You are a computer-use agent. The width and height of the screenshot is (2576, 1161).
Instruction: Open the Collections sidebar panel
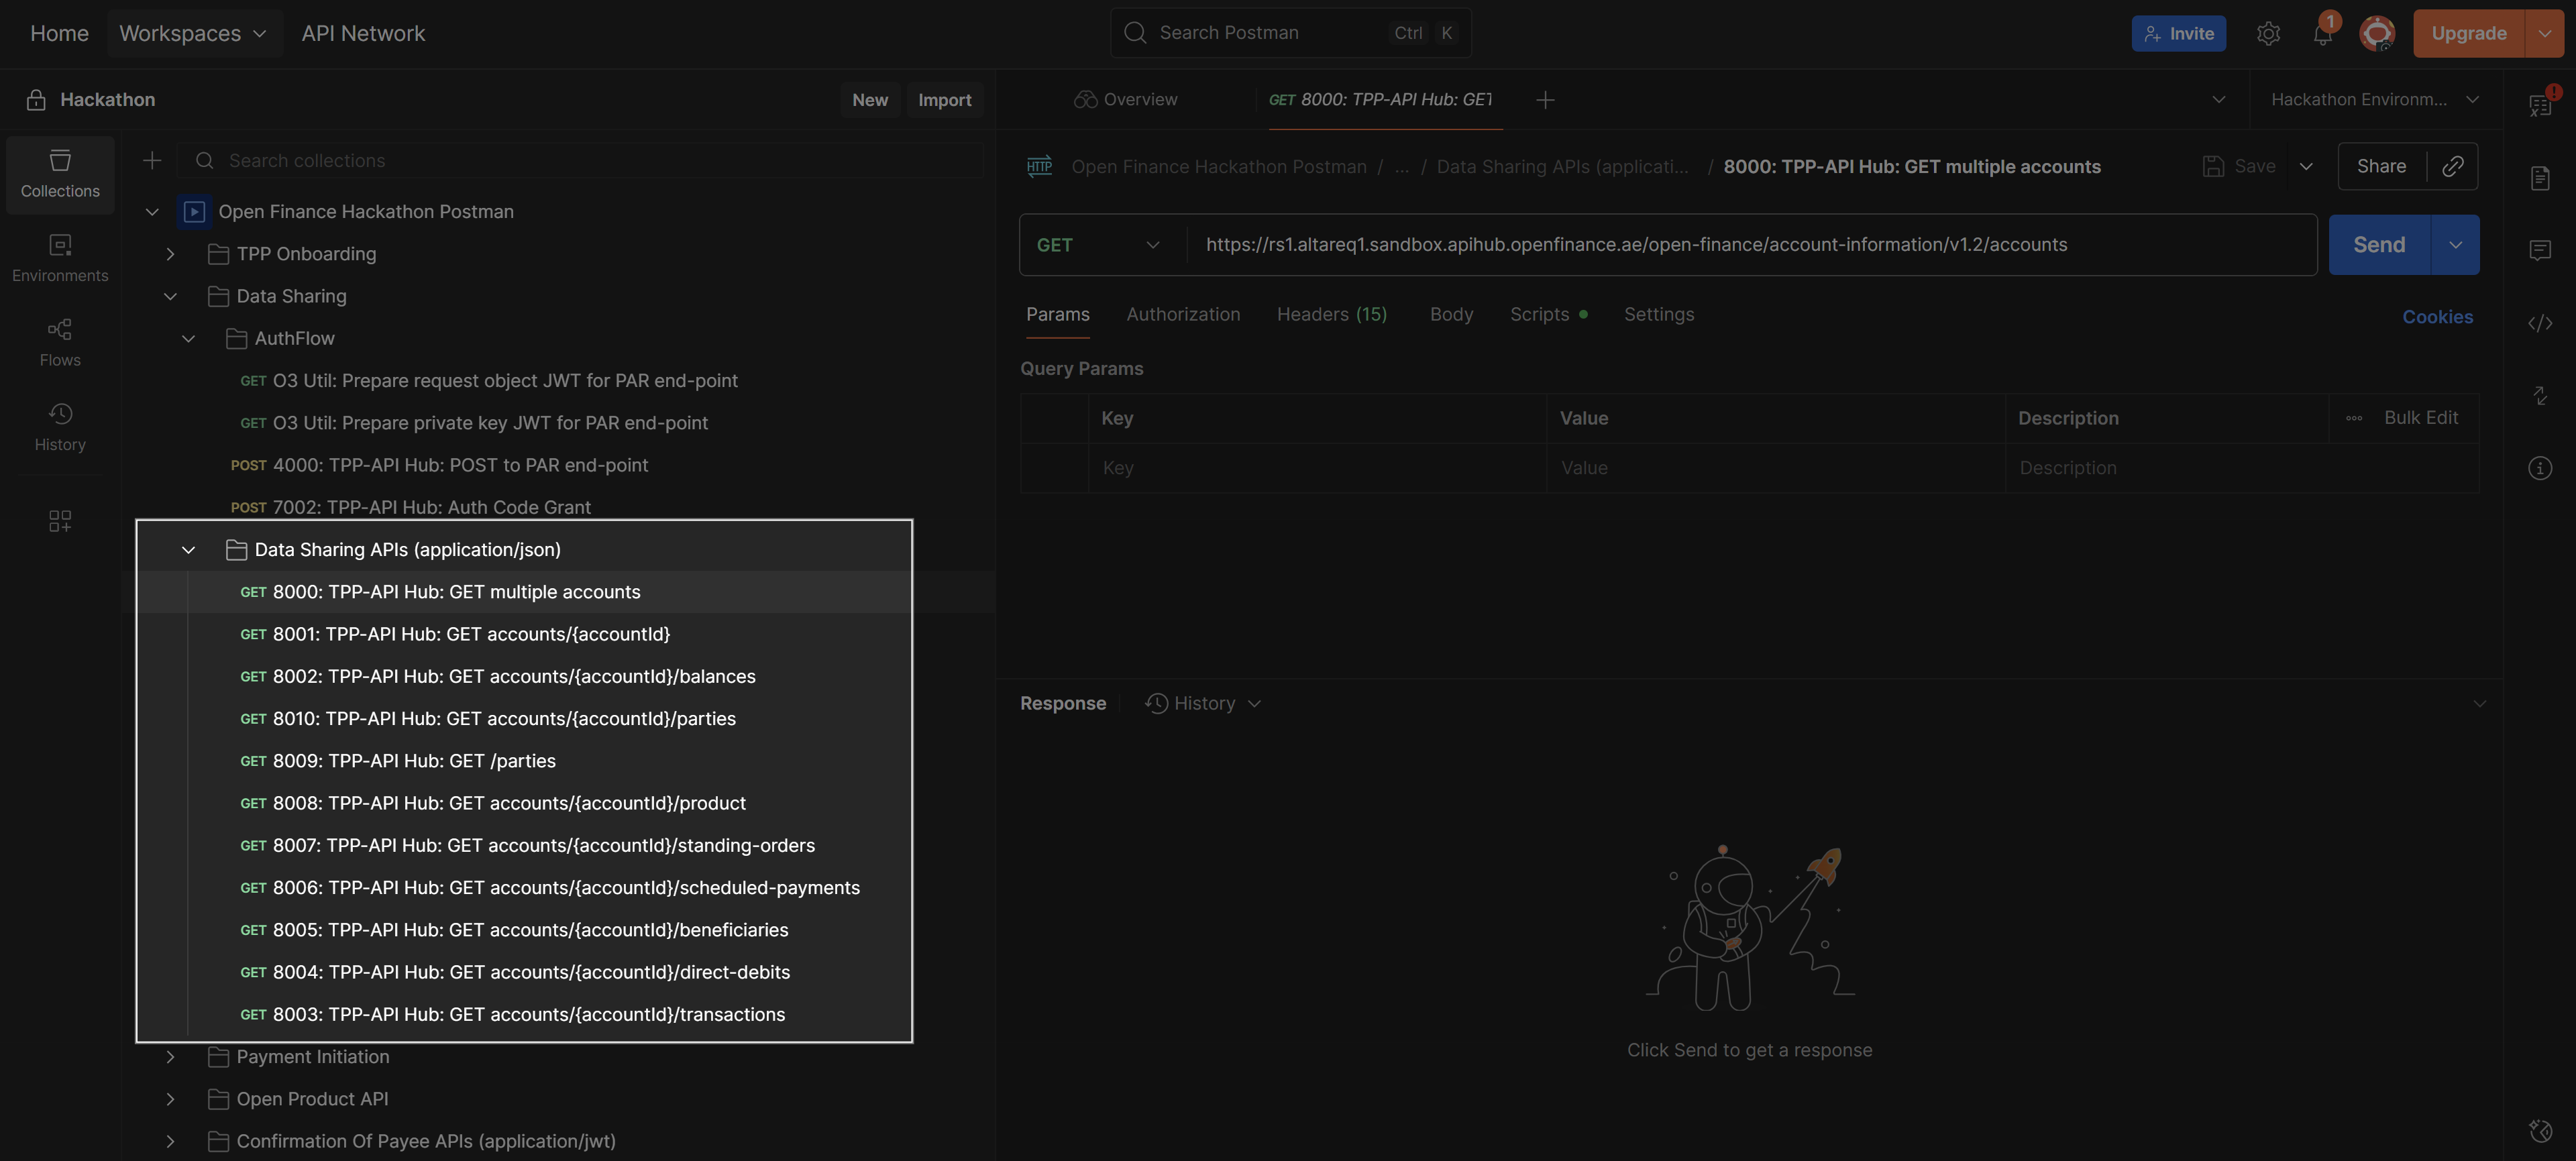60,174
